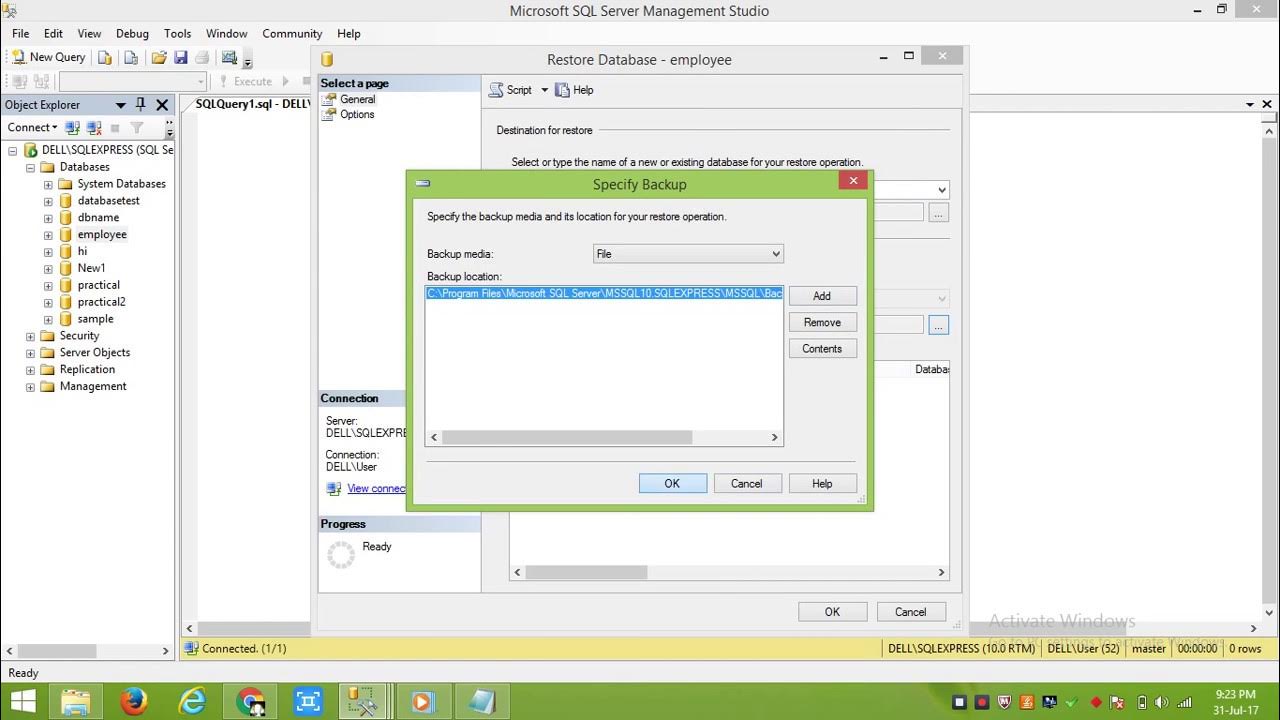Select the practical2 database icon
Image resolution: width=1280 pixels, height=720 pixels.
click(x=66, y=302)
